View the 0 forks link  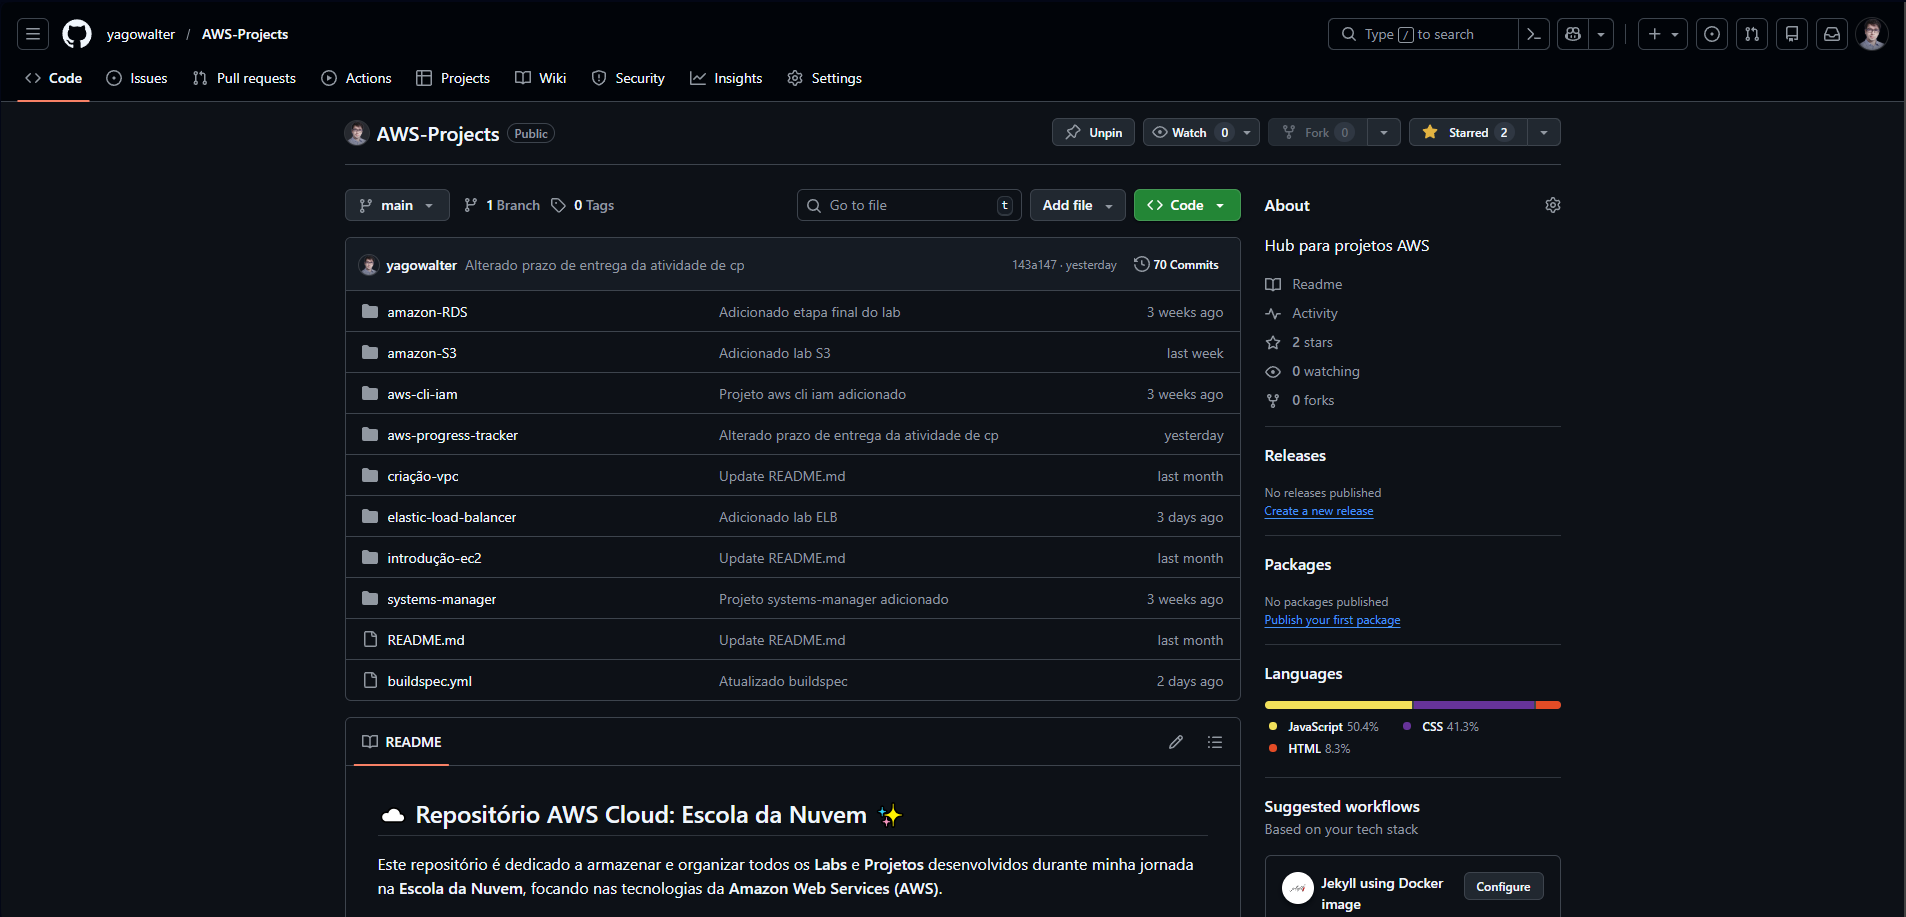point(1300,400)
